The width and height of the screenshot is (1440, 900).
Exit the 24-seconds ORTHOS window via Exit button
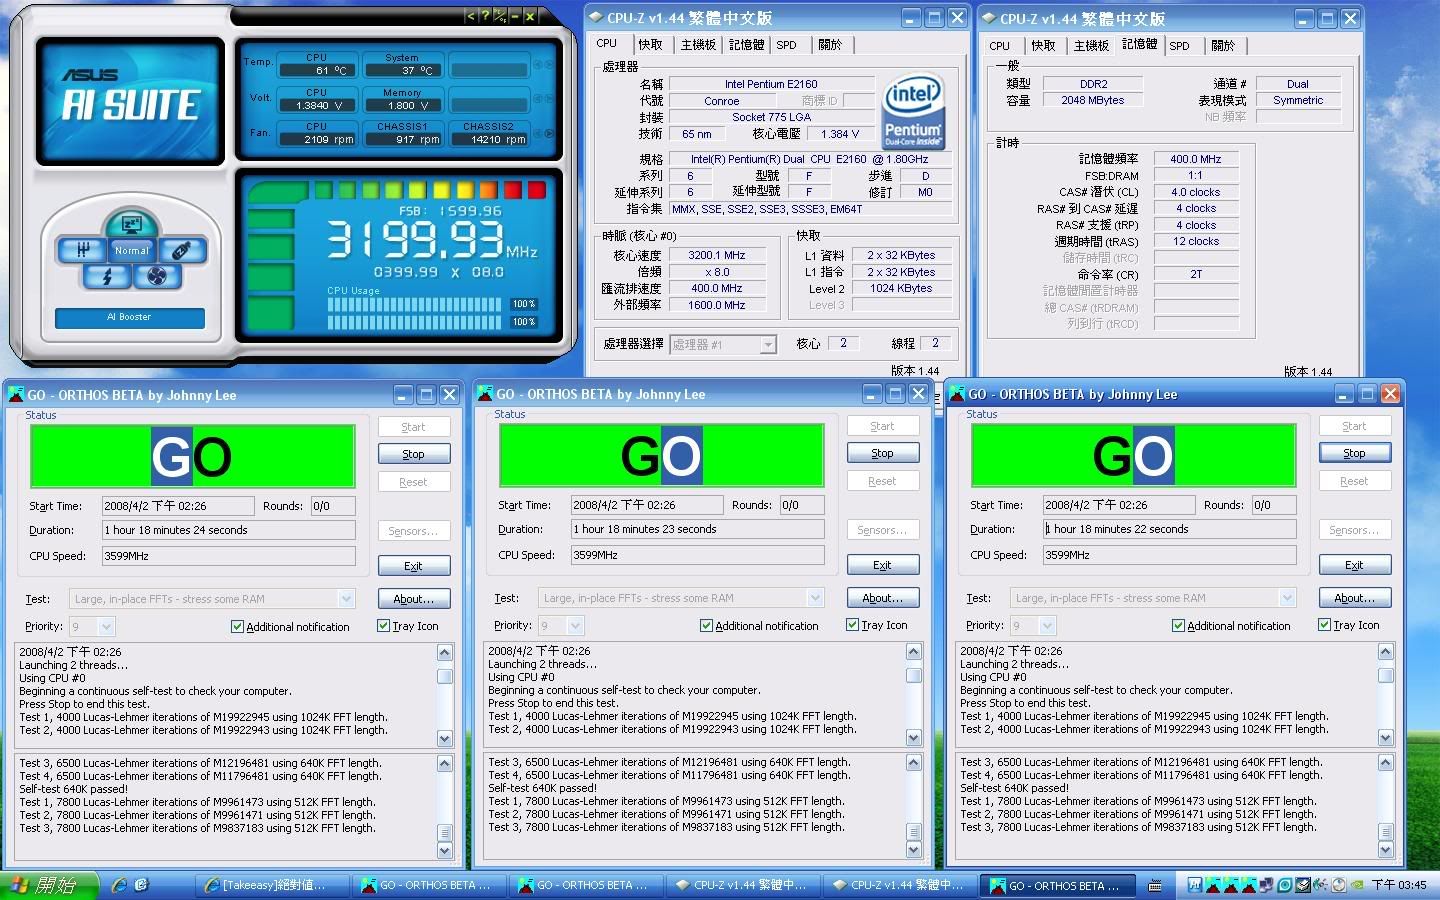point(414,566)
